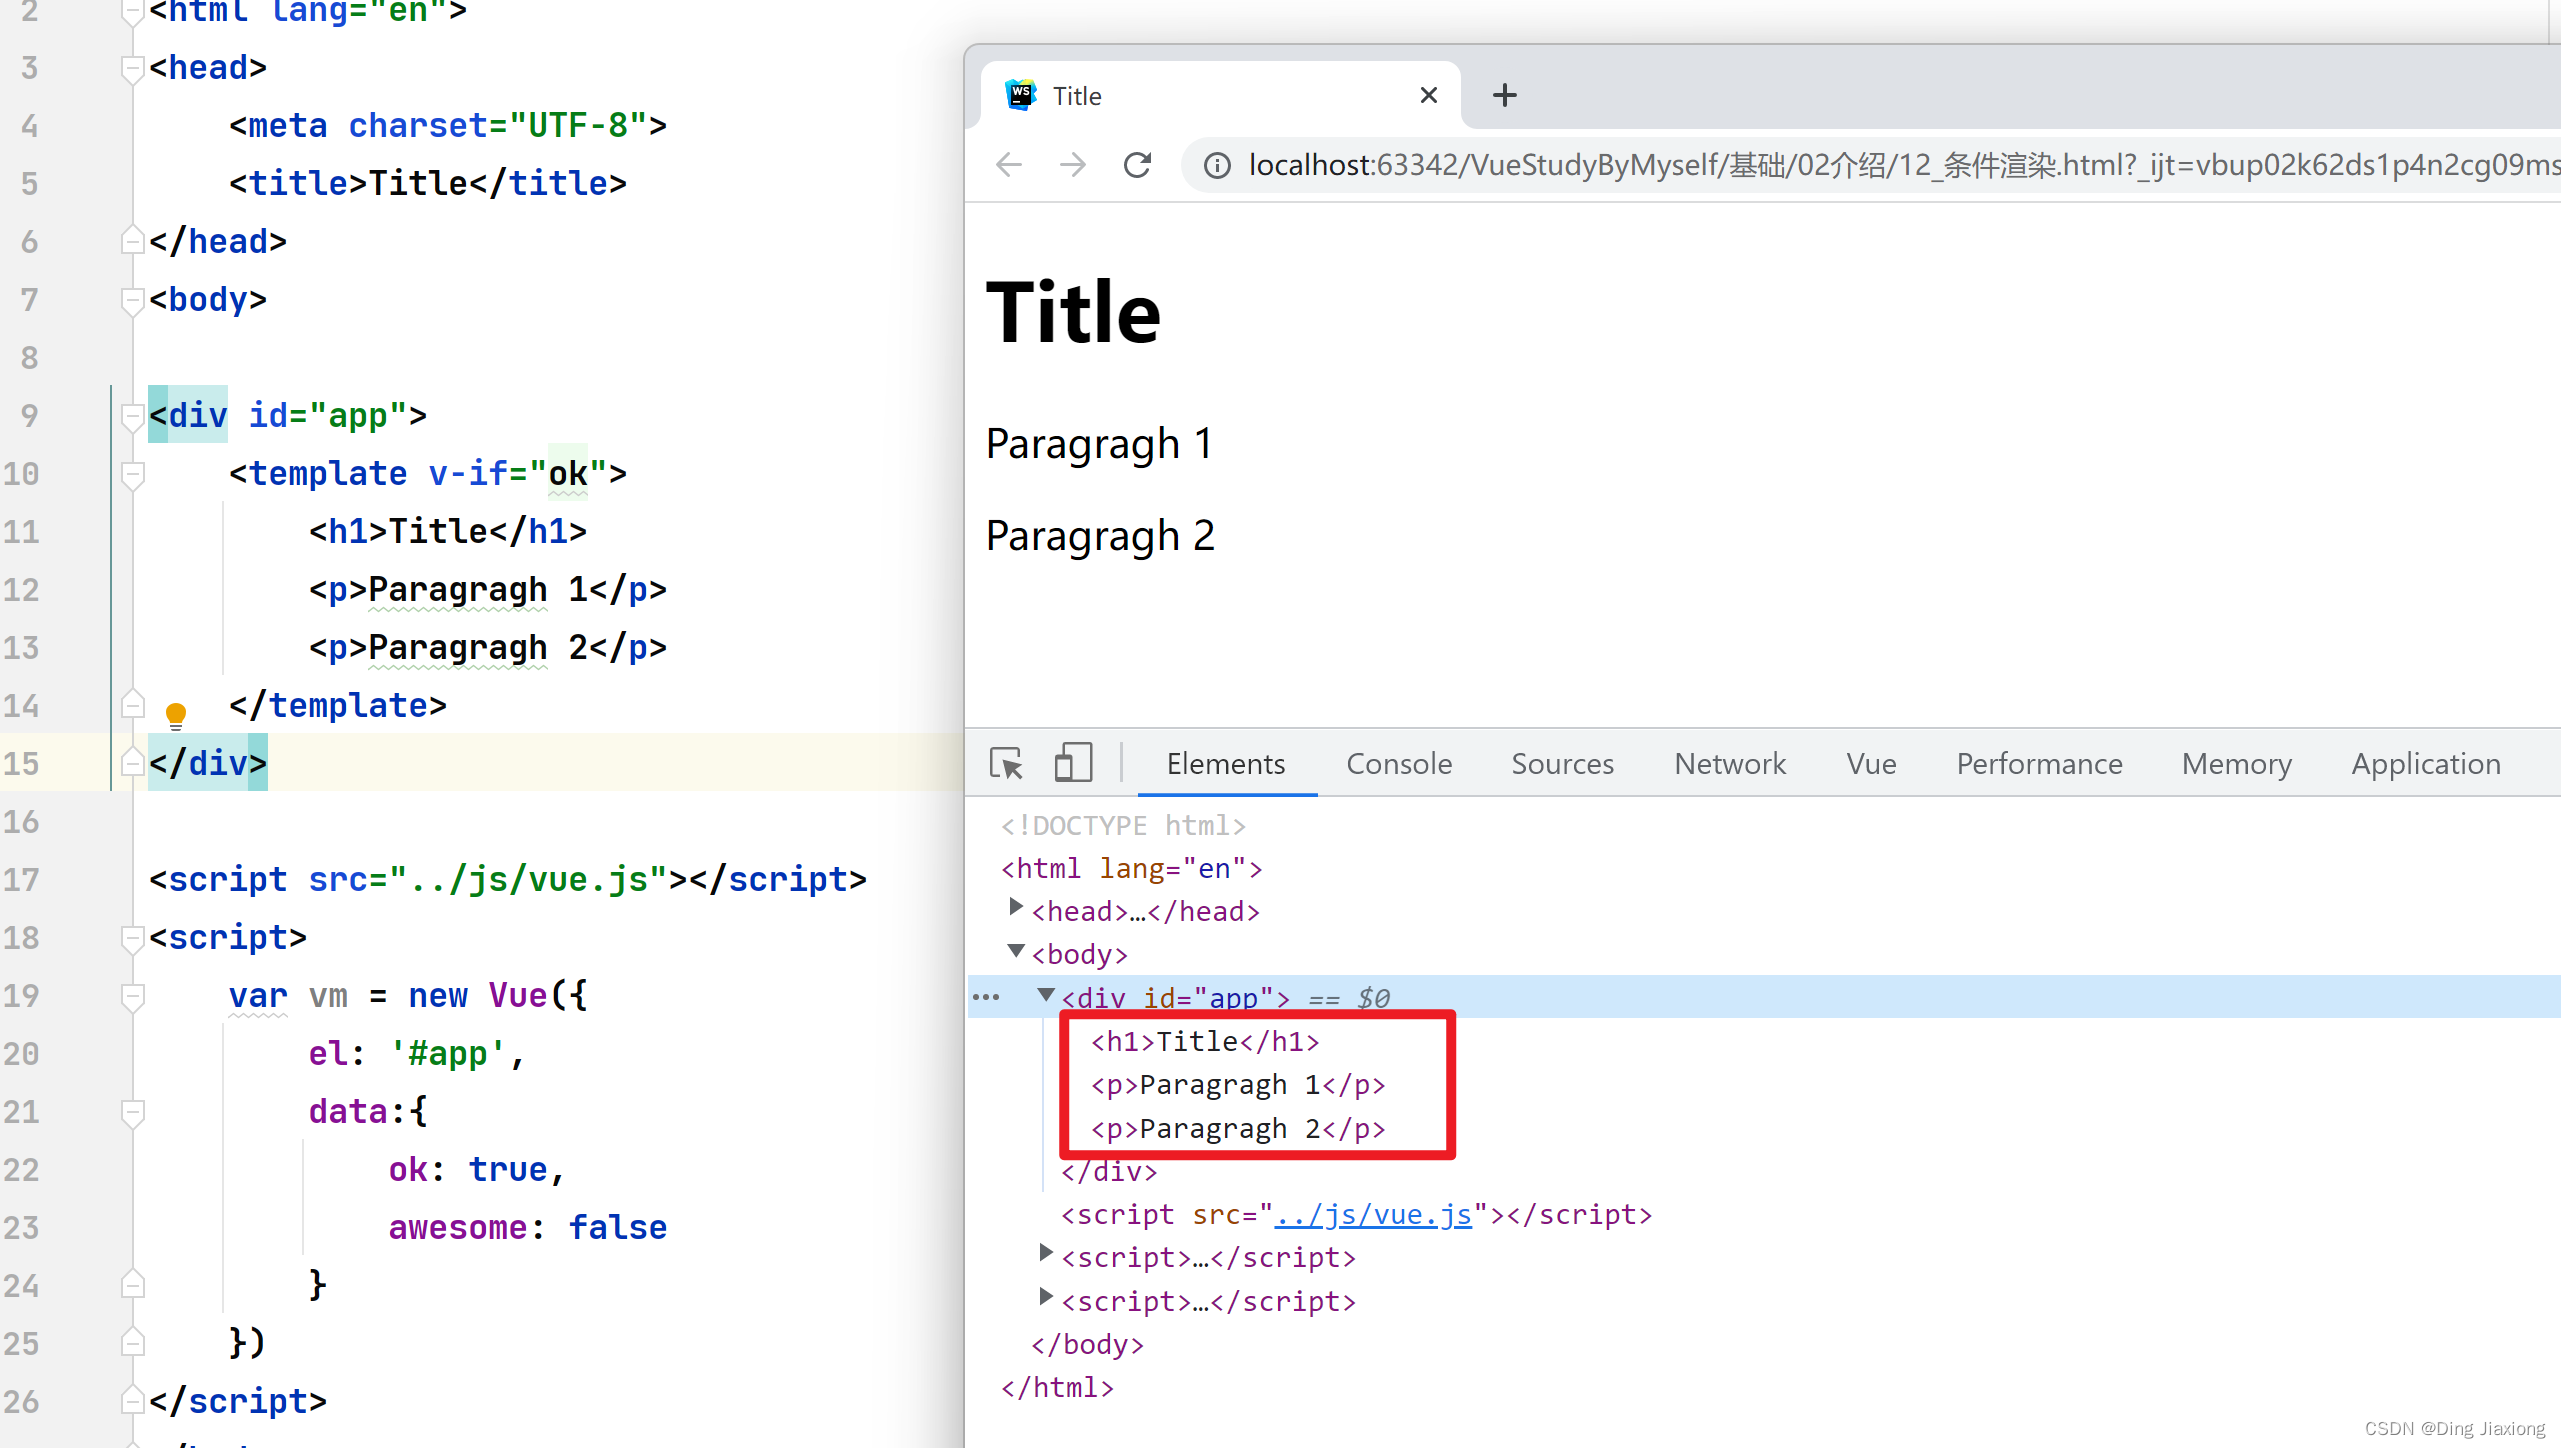The height and width of the screenshot is (1448, 2561).
Task: Collapse the div id="app" node
Action: pos(1046,995)
